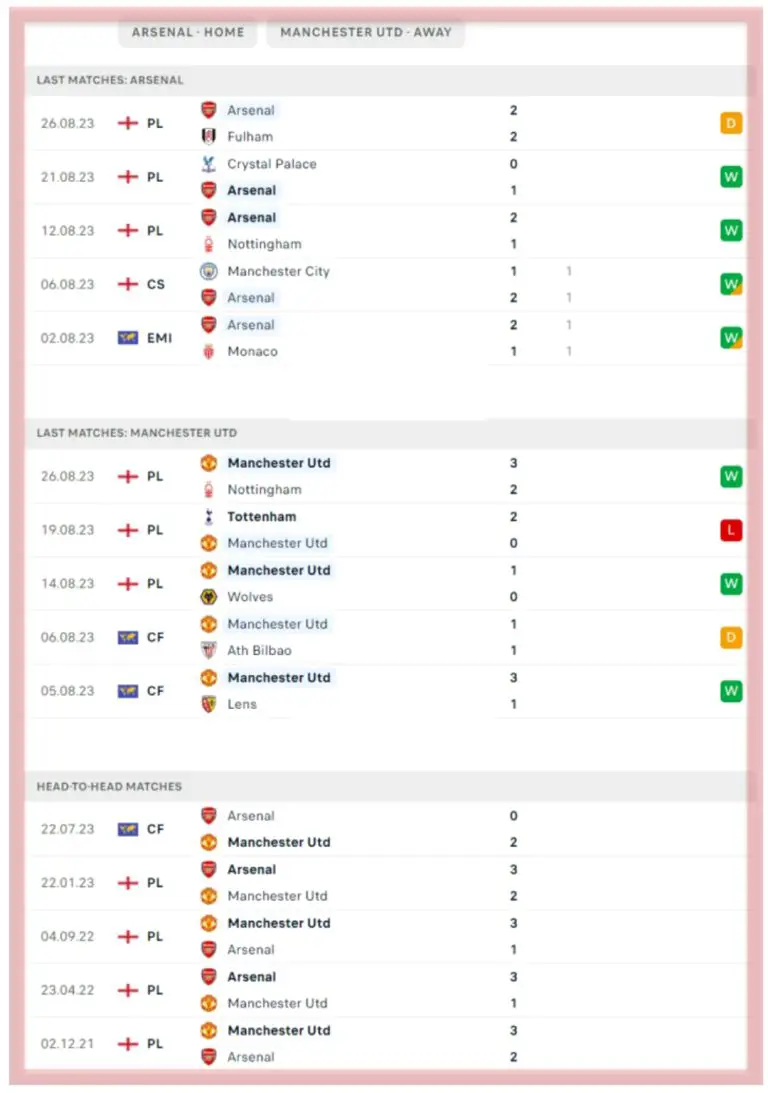768x1093 pixels.
Task: Click the Ath Bilbao crest icon
Action: click(208, 651)
